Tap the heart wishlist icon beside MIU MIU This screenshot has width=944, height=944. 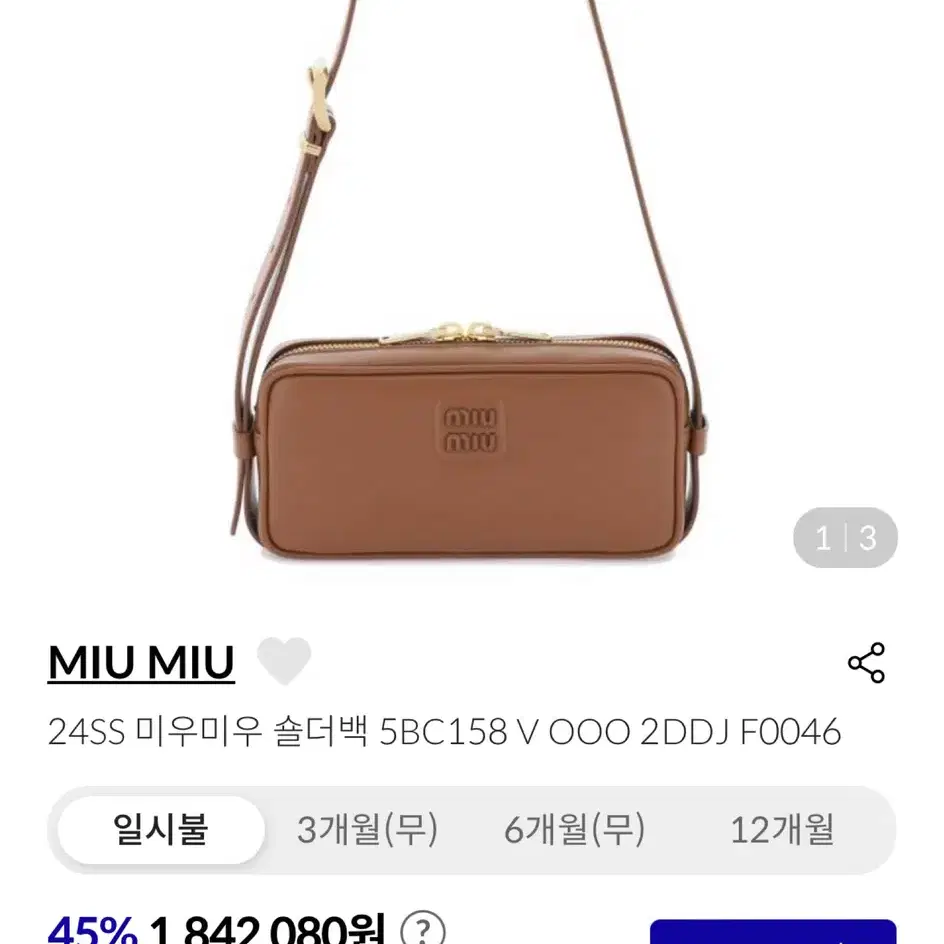coord(284,660)
